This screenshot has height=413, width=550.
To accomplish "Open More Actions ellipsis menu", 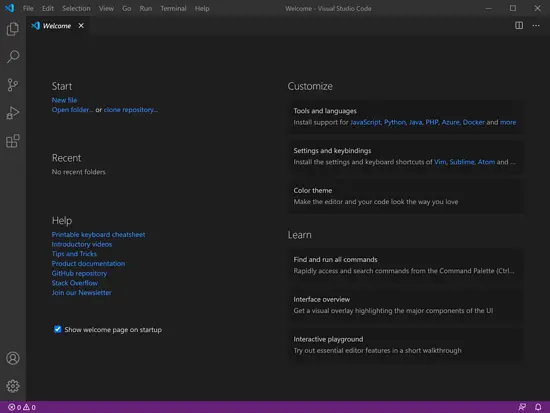I will tap(536, 25).
